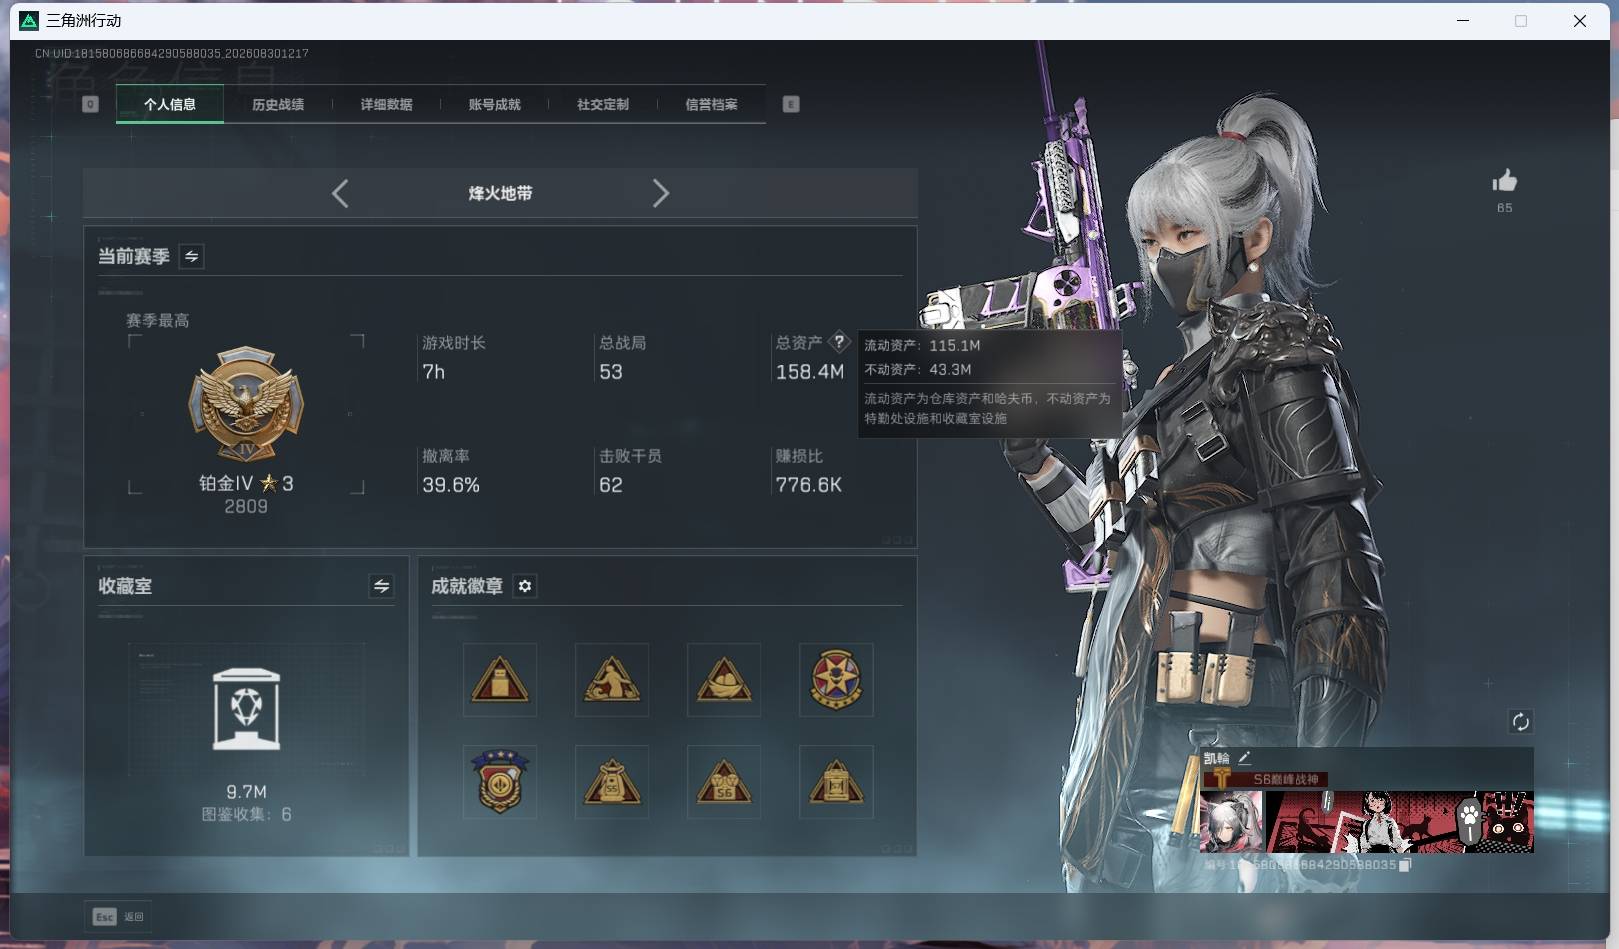Open the silver-haired player avatar thumbnail
Image resolution: width=1619 pixels, height=949 pixels.
click(1231, 822)
